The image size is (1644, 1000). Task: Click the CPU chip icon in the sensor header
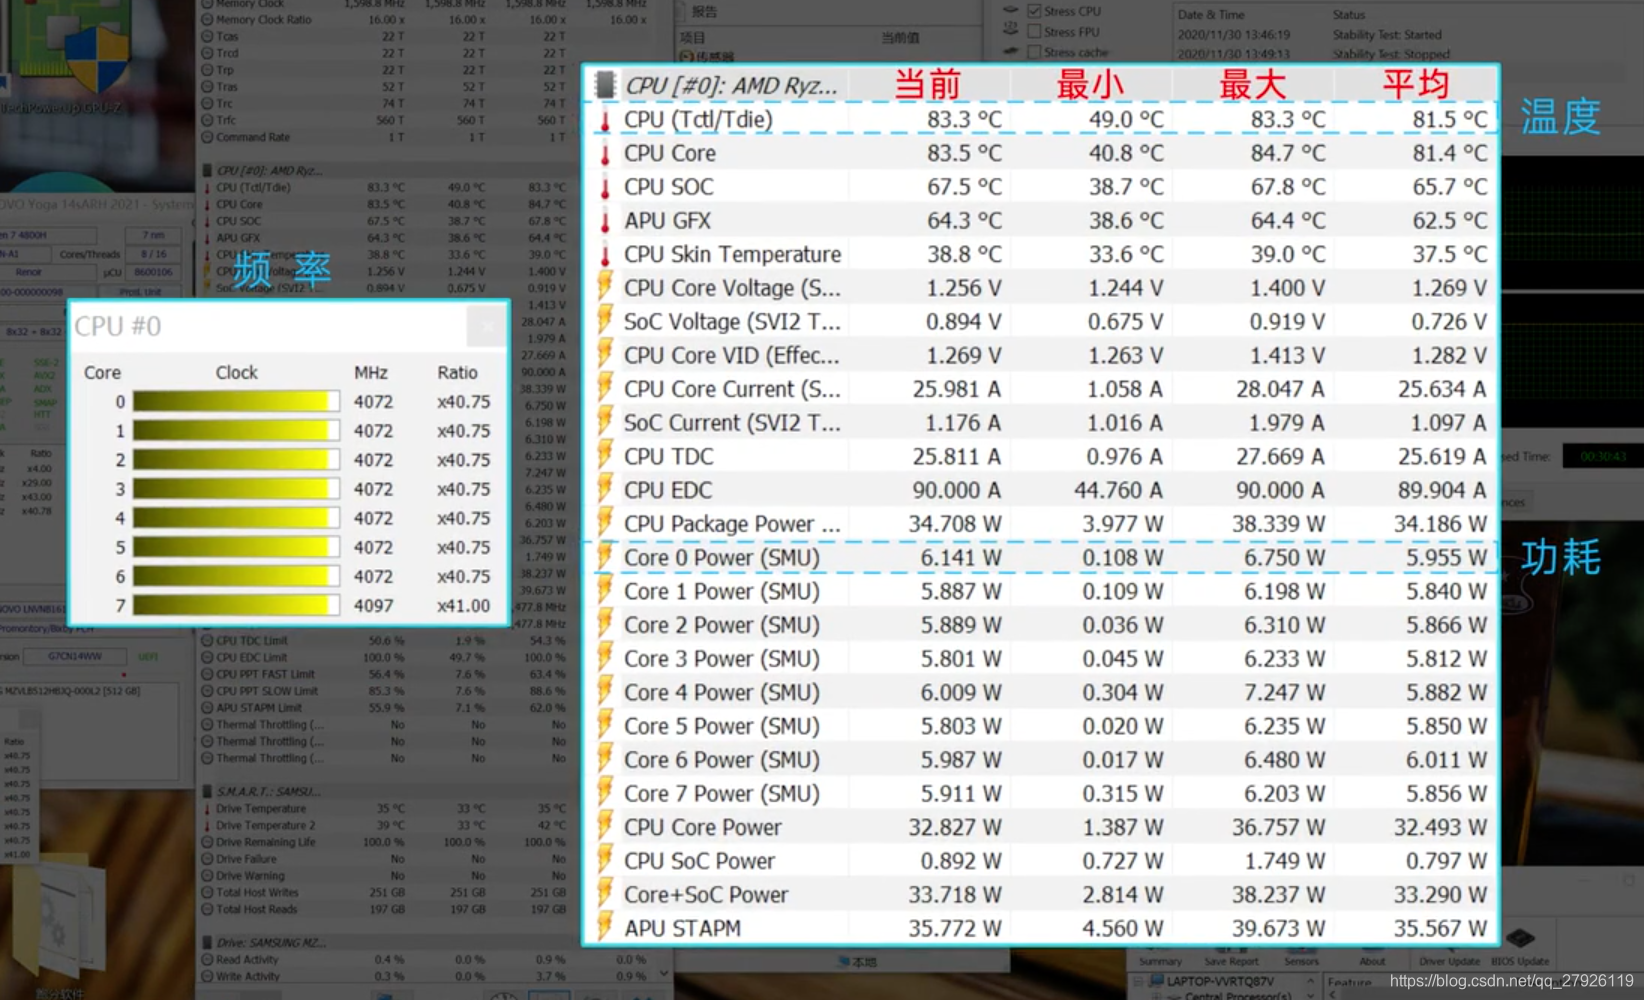[605, 85]
